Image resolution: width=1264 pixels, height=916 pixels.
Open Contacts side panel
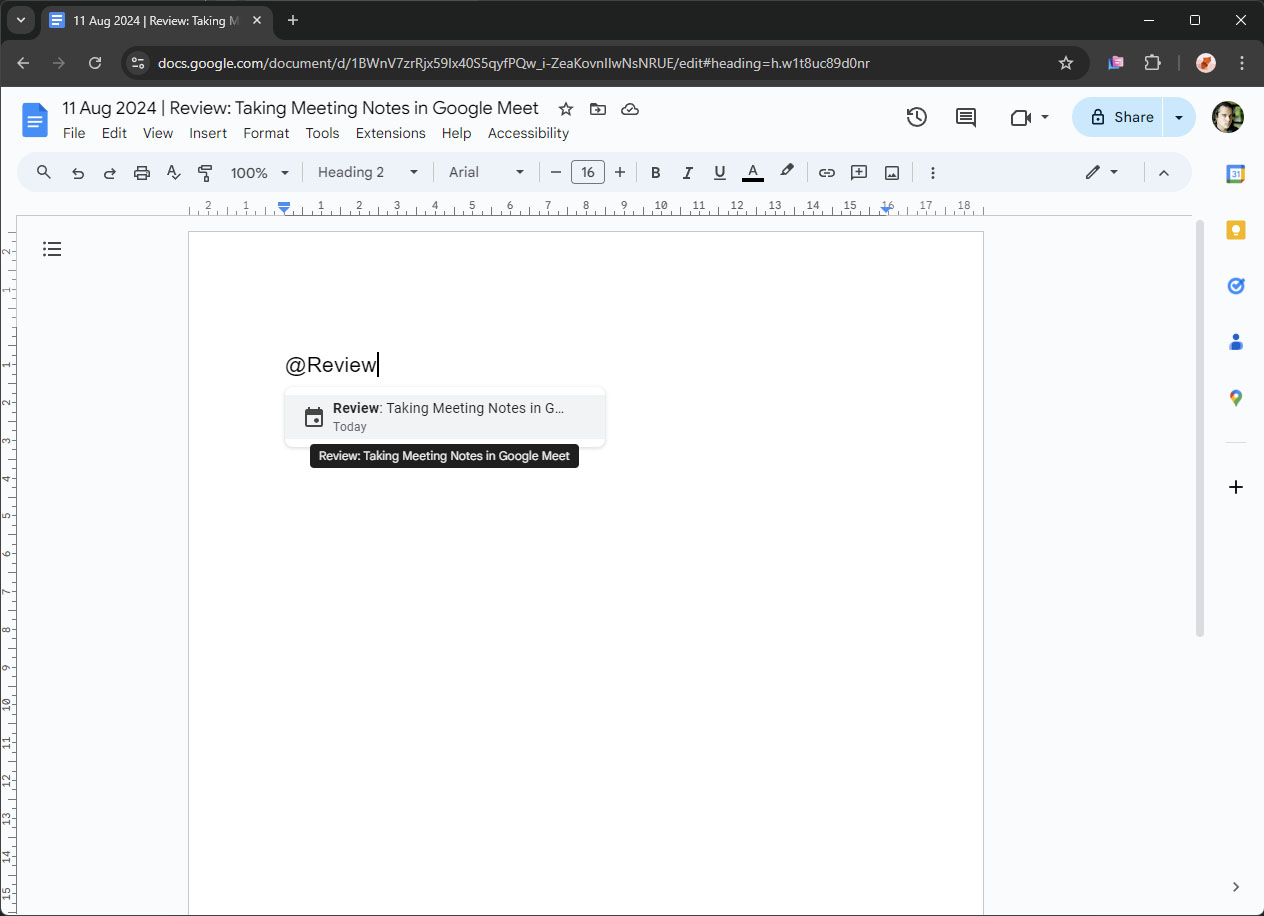(1236, 342)
